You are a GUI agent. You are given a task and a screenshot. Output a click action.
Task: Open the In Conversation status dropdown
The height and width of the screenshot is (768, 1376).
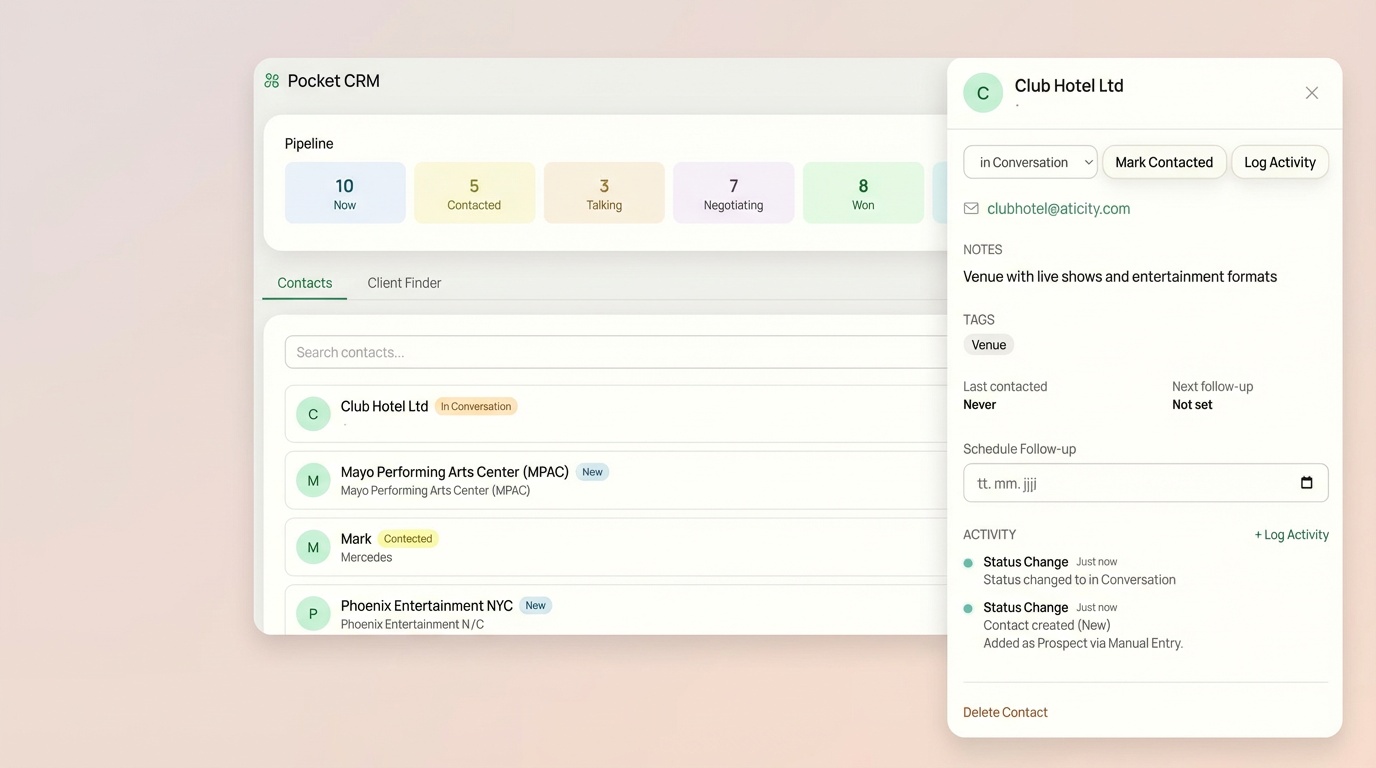coord(1030,162)
